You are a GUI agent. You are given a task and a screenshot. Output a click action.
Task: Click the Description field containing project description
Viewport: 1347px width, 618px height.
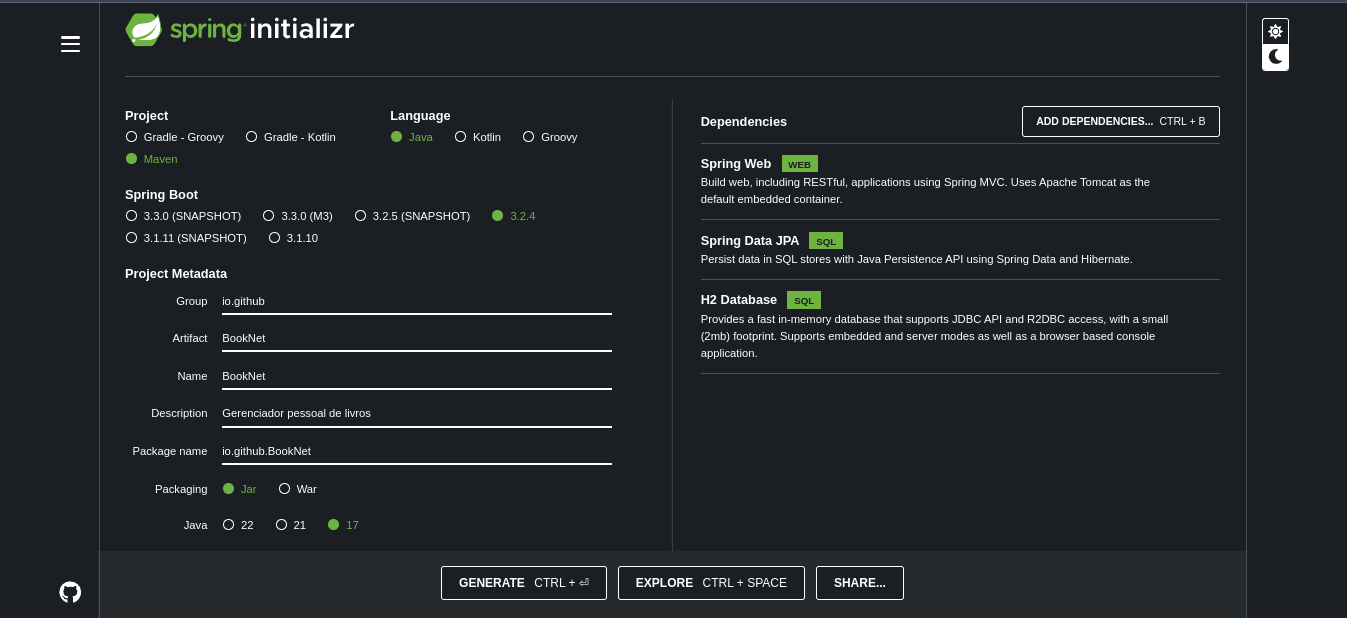[x=417, y=413]
